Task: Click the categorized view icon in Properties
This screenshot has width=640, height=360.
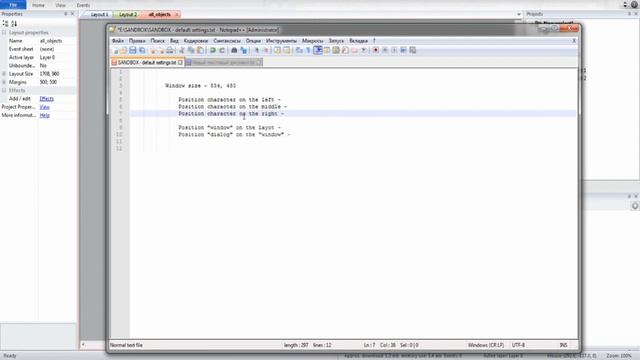Action: (5, 24)
